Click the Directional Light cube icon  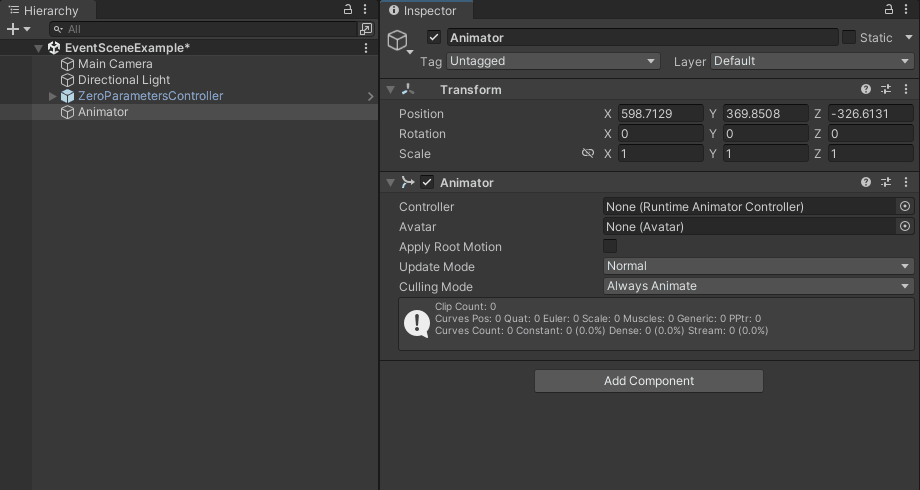pyautogui.click(x=67, y=80)
